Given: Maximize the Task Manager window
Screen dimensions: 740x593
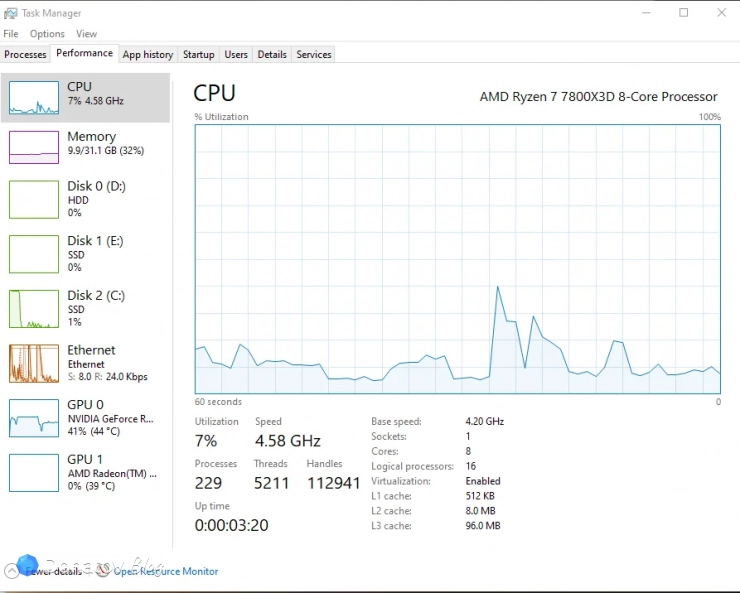Looking at the screenshot, I should (683, 13).
